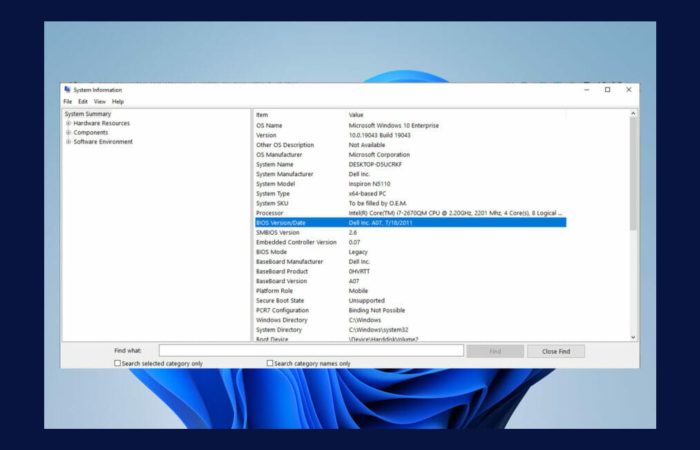Click the Close Find button
Image resolution: width=700 pixels, height=450 pixels.
(556, 351)
